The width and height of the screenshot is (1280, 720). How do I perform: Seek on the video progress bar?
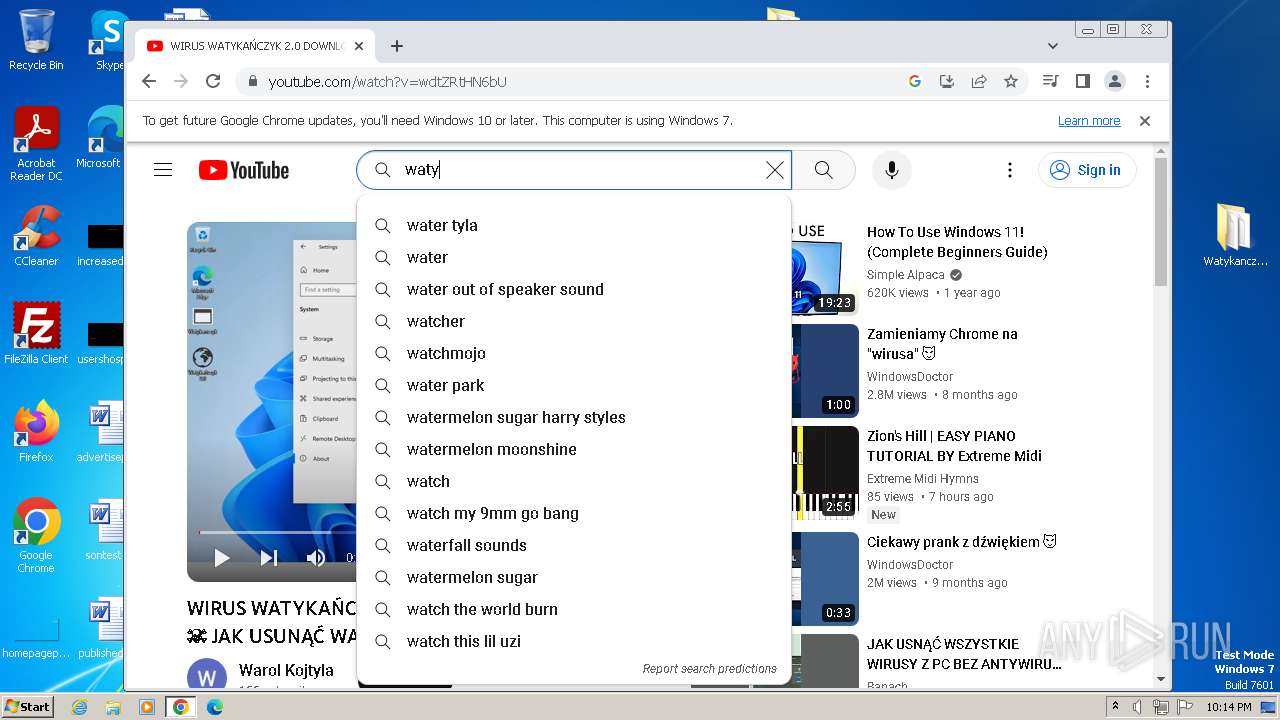click(278, 532)
